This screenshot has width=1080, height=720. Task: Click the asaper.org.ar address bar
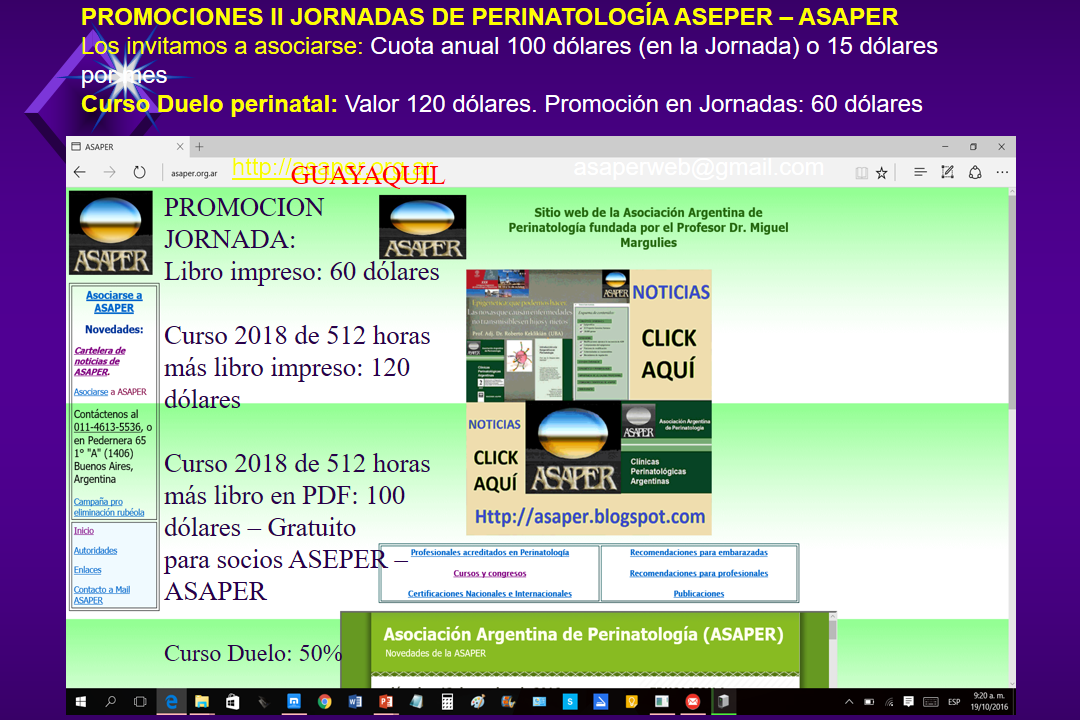point(194,174)
